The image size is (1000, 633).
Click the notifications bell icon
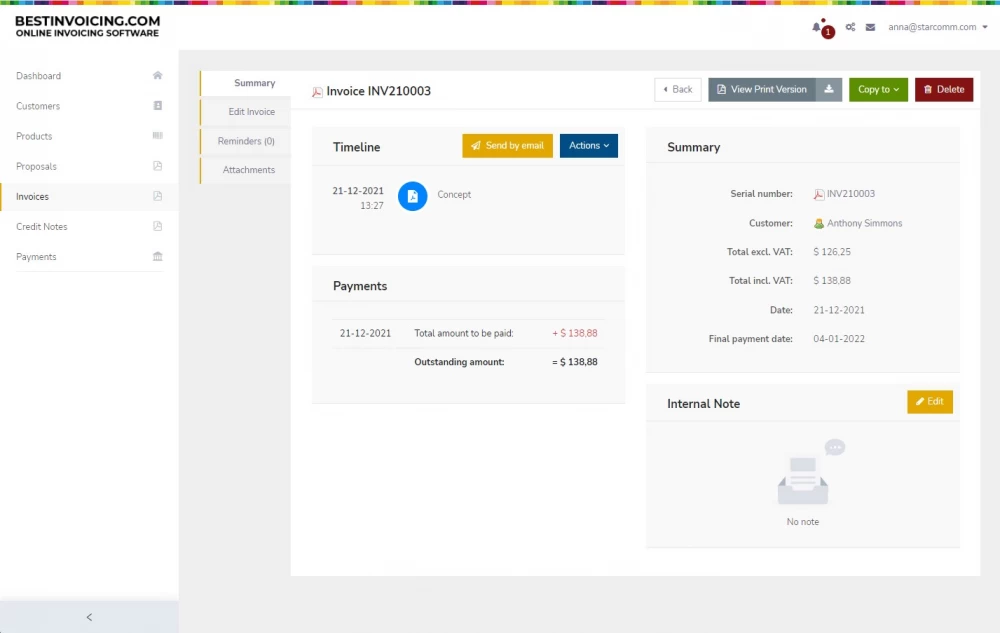tap(817, 28)
